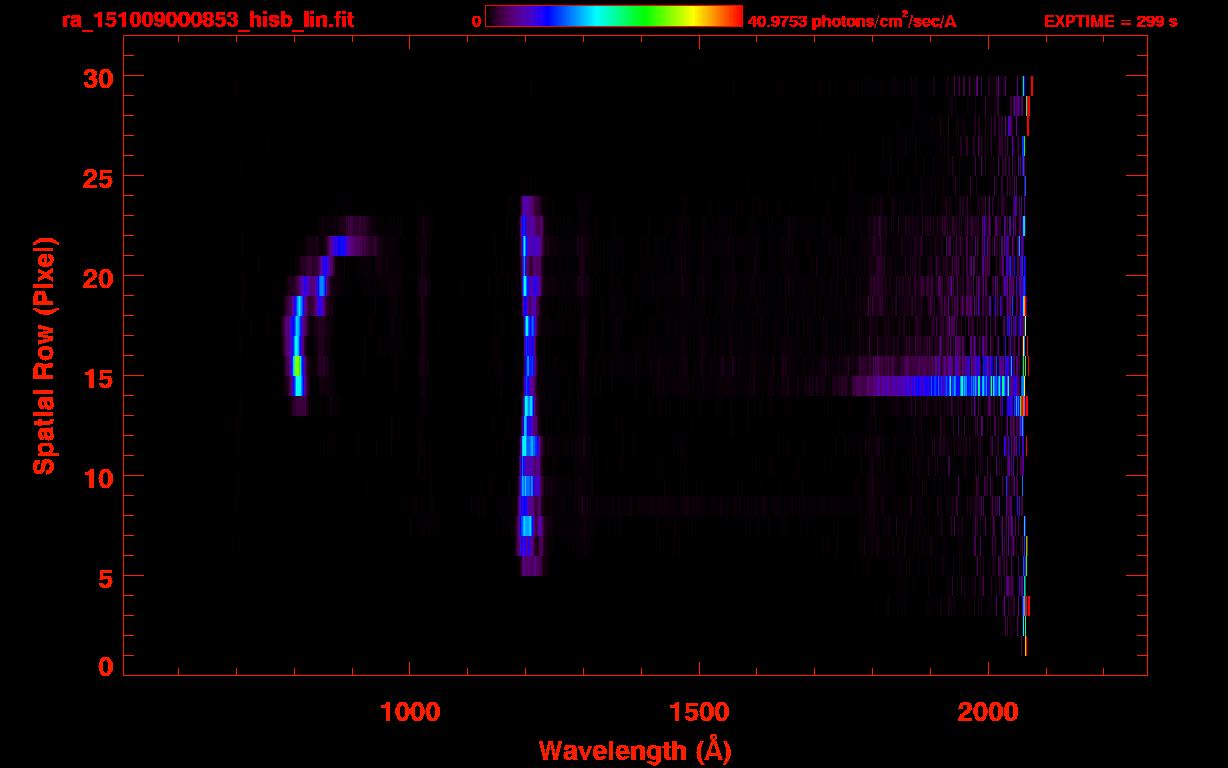1228x768 pixels.
Task: Click the EXPTIME = 299 s text
Action: pyautogui.click(x=1110, y=21)
